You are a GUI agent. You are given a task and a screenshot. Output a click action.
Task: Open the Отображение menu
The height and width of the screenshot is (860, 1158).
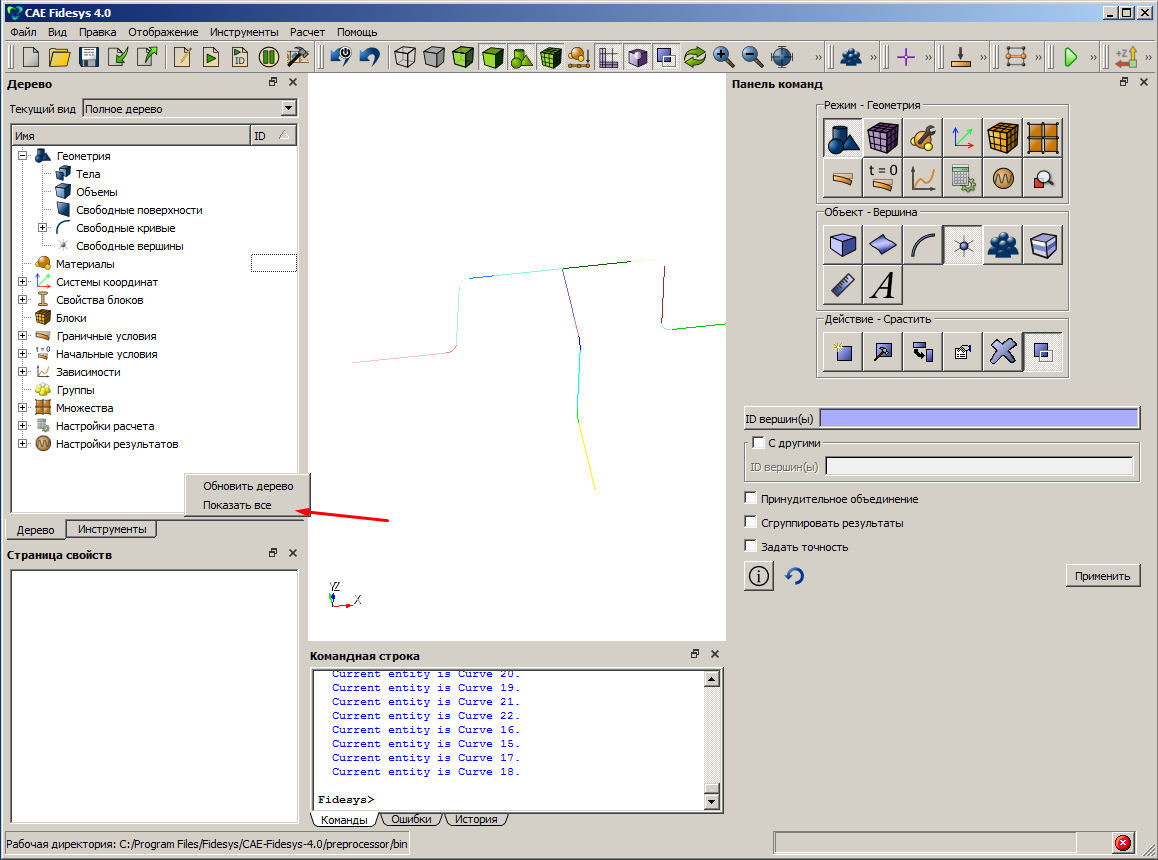(x=163, y=32)
